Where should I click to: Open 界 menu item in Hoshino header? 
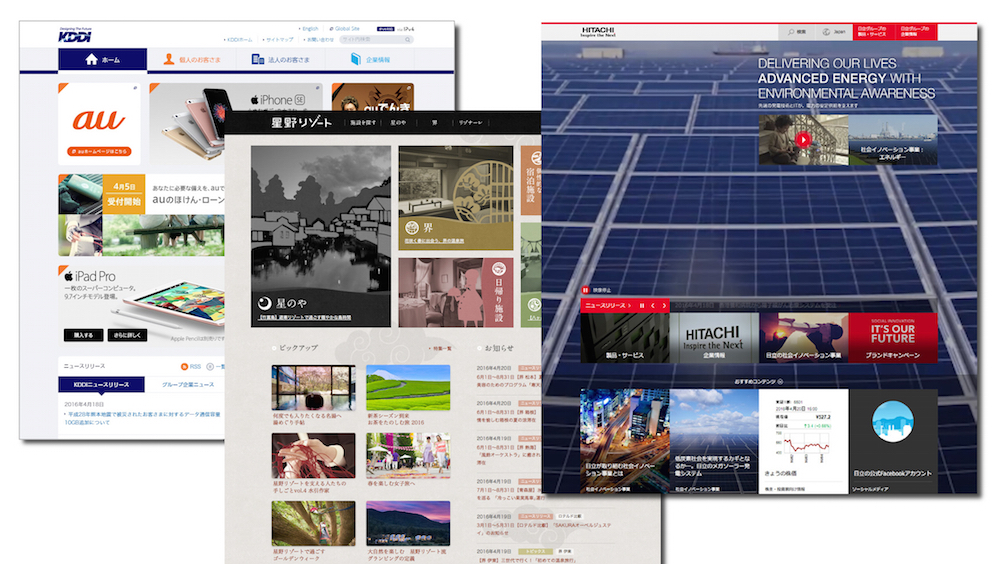(x=434, y=122)
